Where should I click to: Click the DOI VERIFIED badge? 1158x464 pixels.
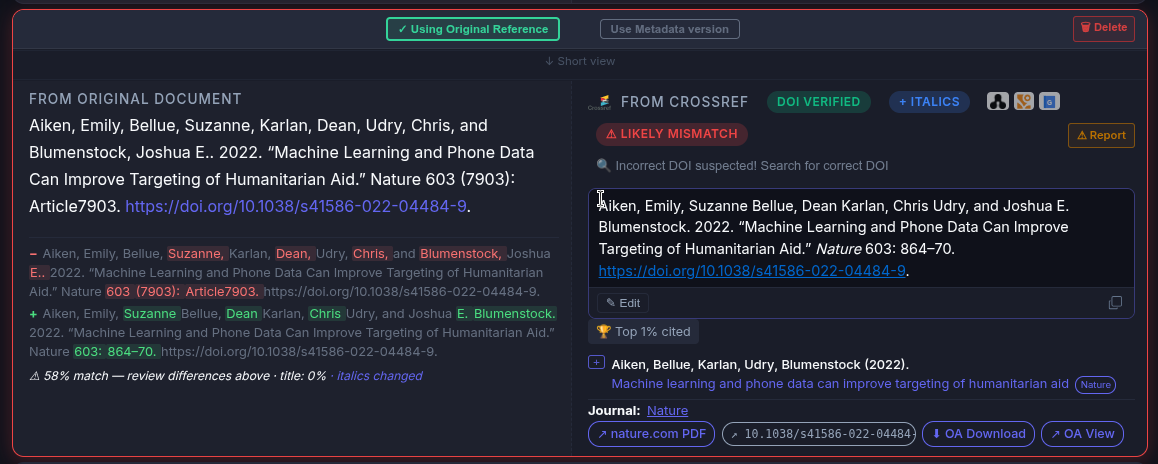click(819, 102)
